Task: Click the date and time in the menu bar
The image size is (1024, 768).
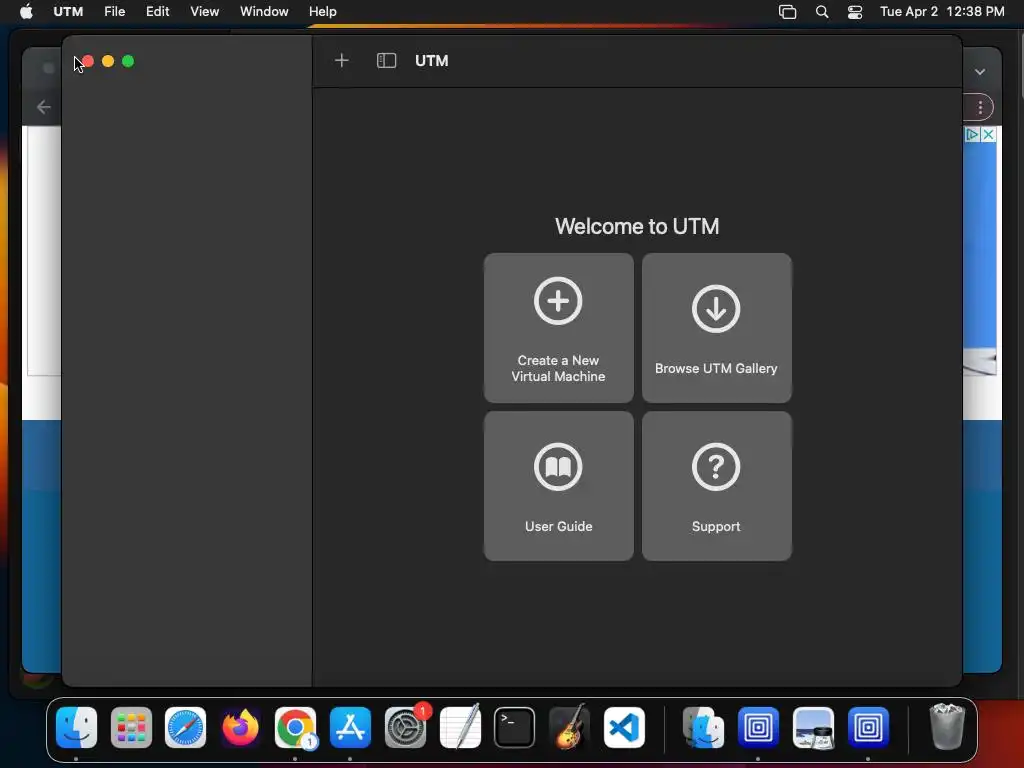Action: point(942,12)
